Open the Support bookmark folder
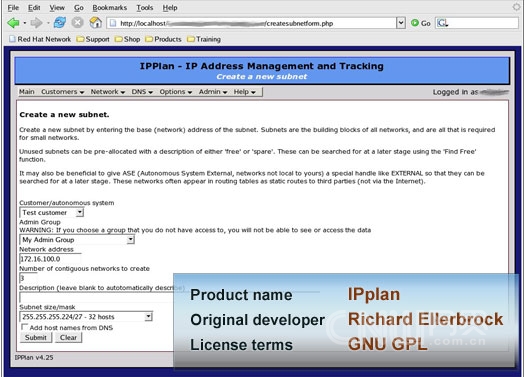This screenshot has height=377, width=525. (93, 39)
